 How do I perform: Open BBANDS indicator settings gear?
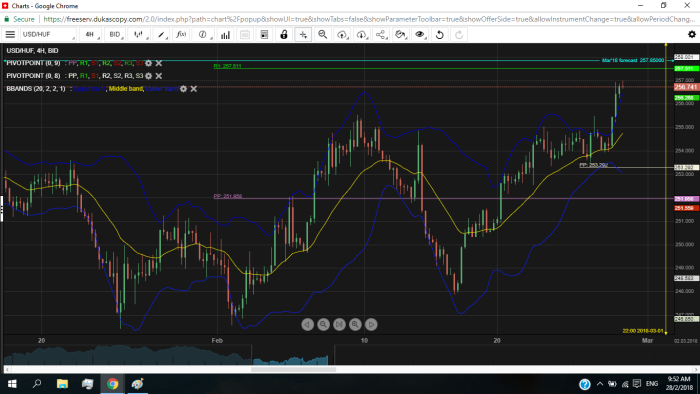(x=183, y=89)
